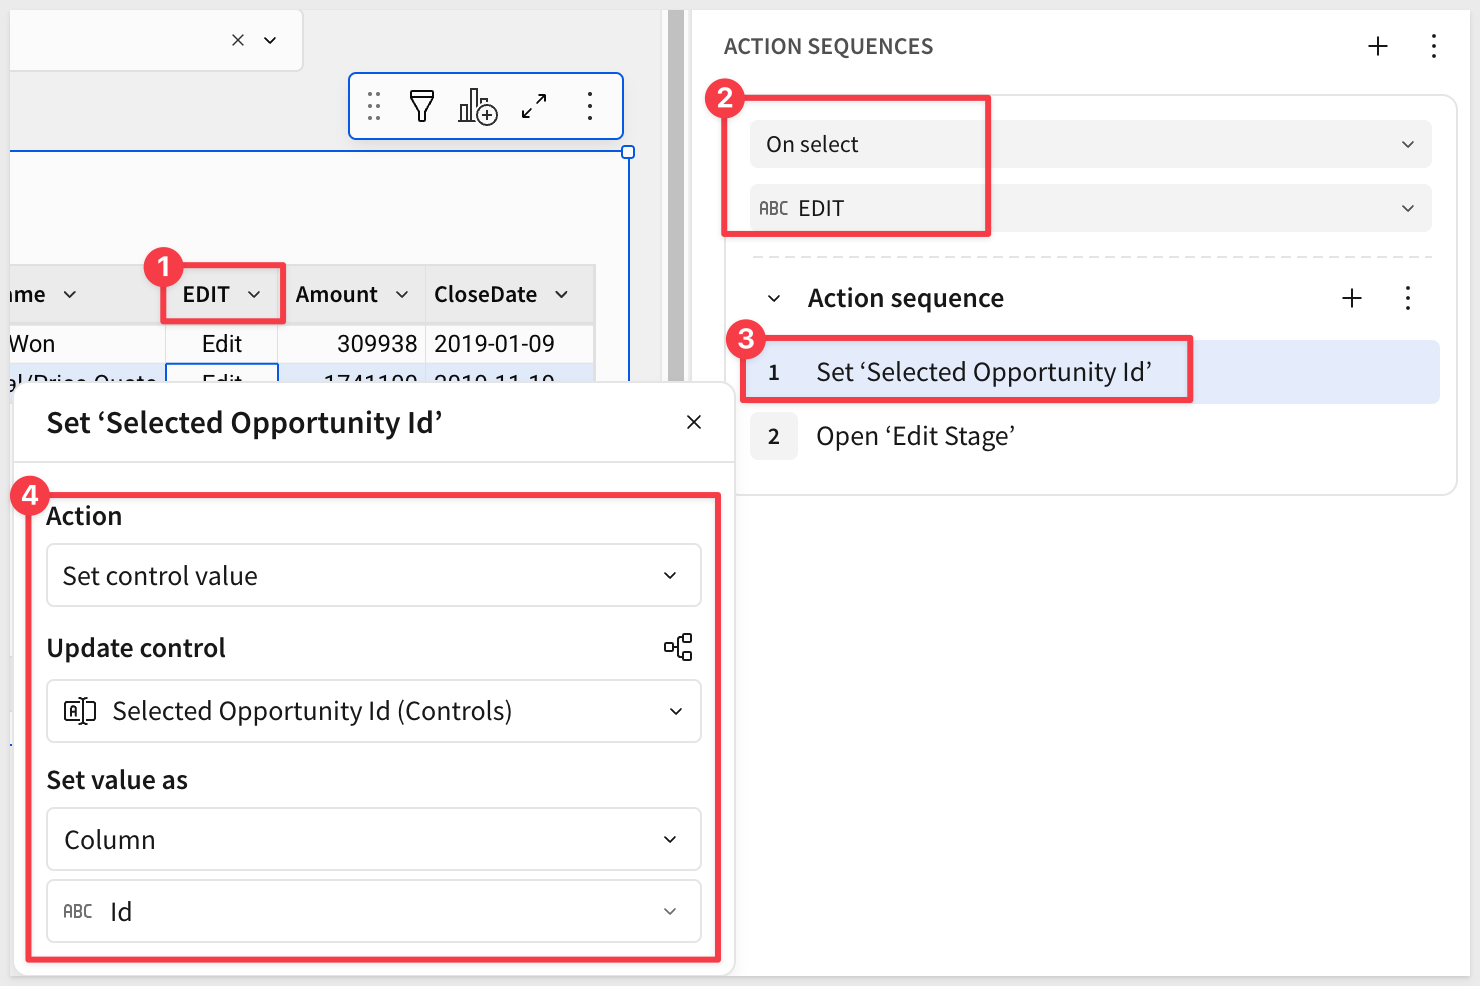1480x986 pixels.
Task: Expand the table to full screen
Action: point(534,106)
